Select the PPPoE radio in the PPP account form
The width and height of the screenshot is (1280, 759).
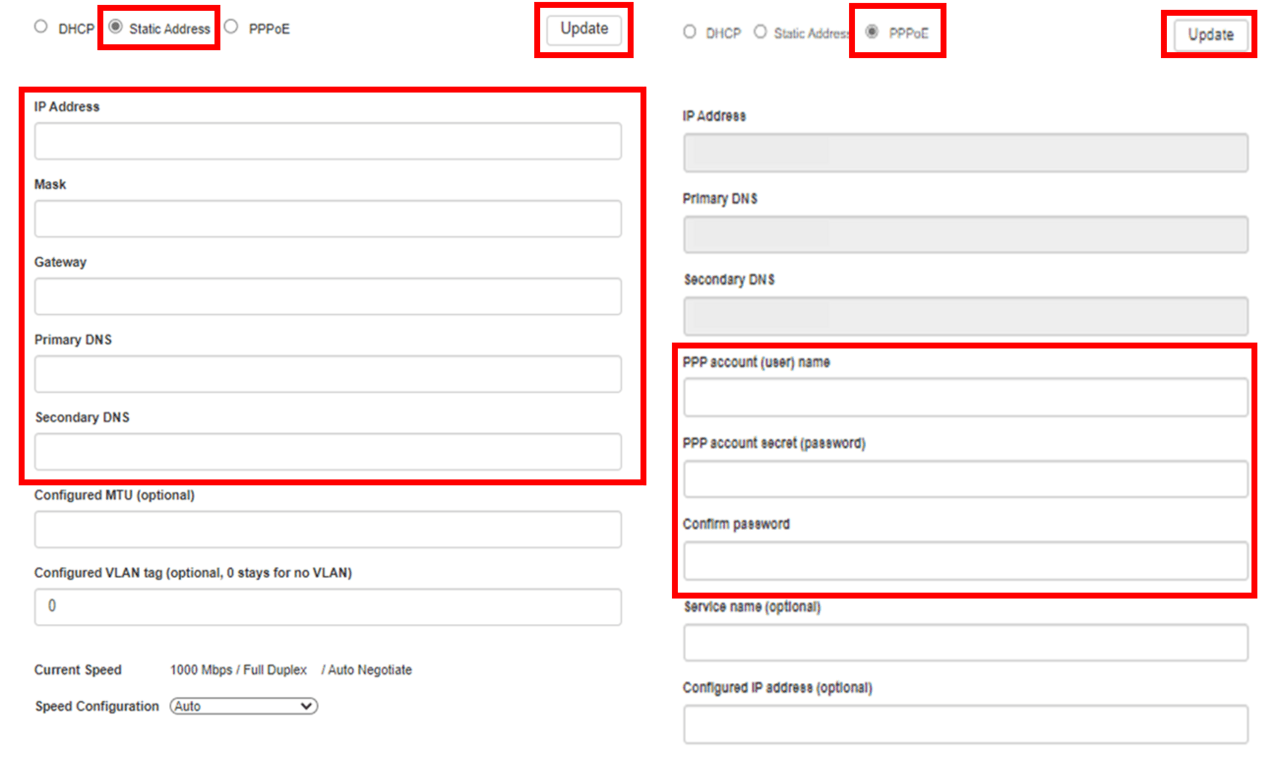pyautogui.click(x=872, y=33)
